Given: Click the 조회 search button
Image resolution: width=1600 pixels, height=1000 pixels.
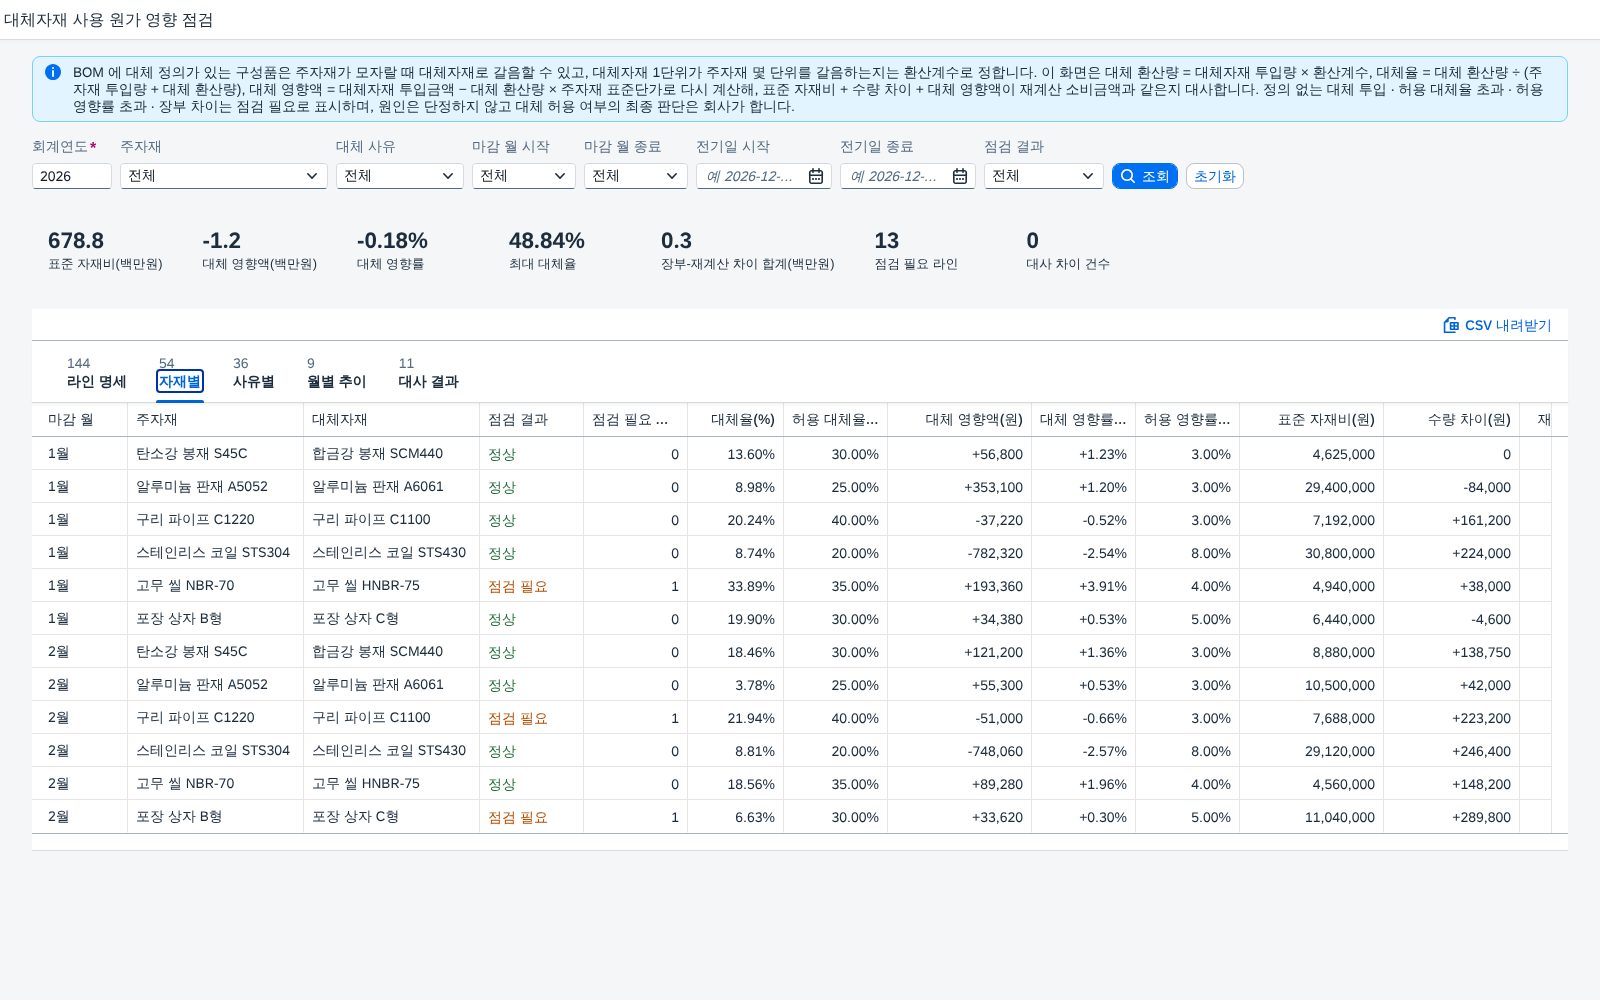Looking at the screenshot, I should click(x=1145, y=176).
